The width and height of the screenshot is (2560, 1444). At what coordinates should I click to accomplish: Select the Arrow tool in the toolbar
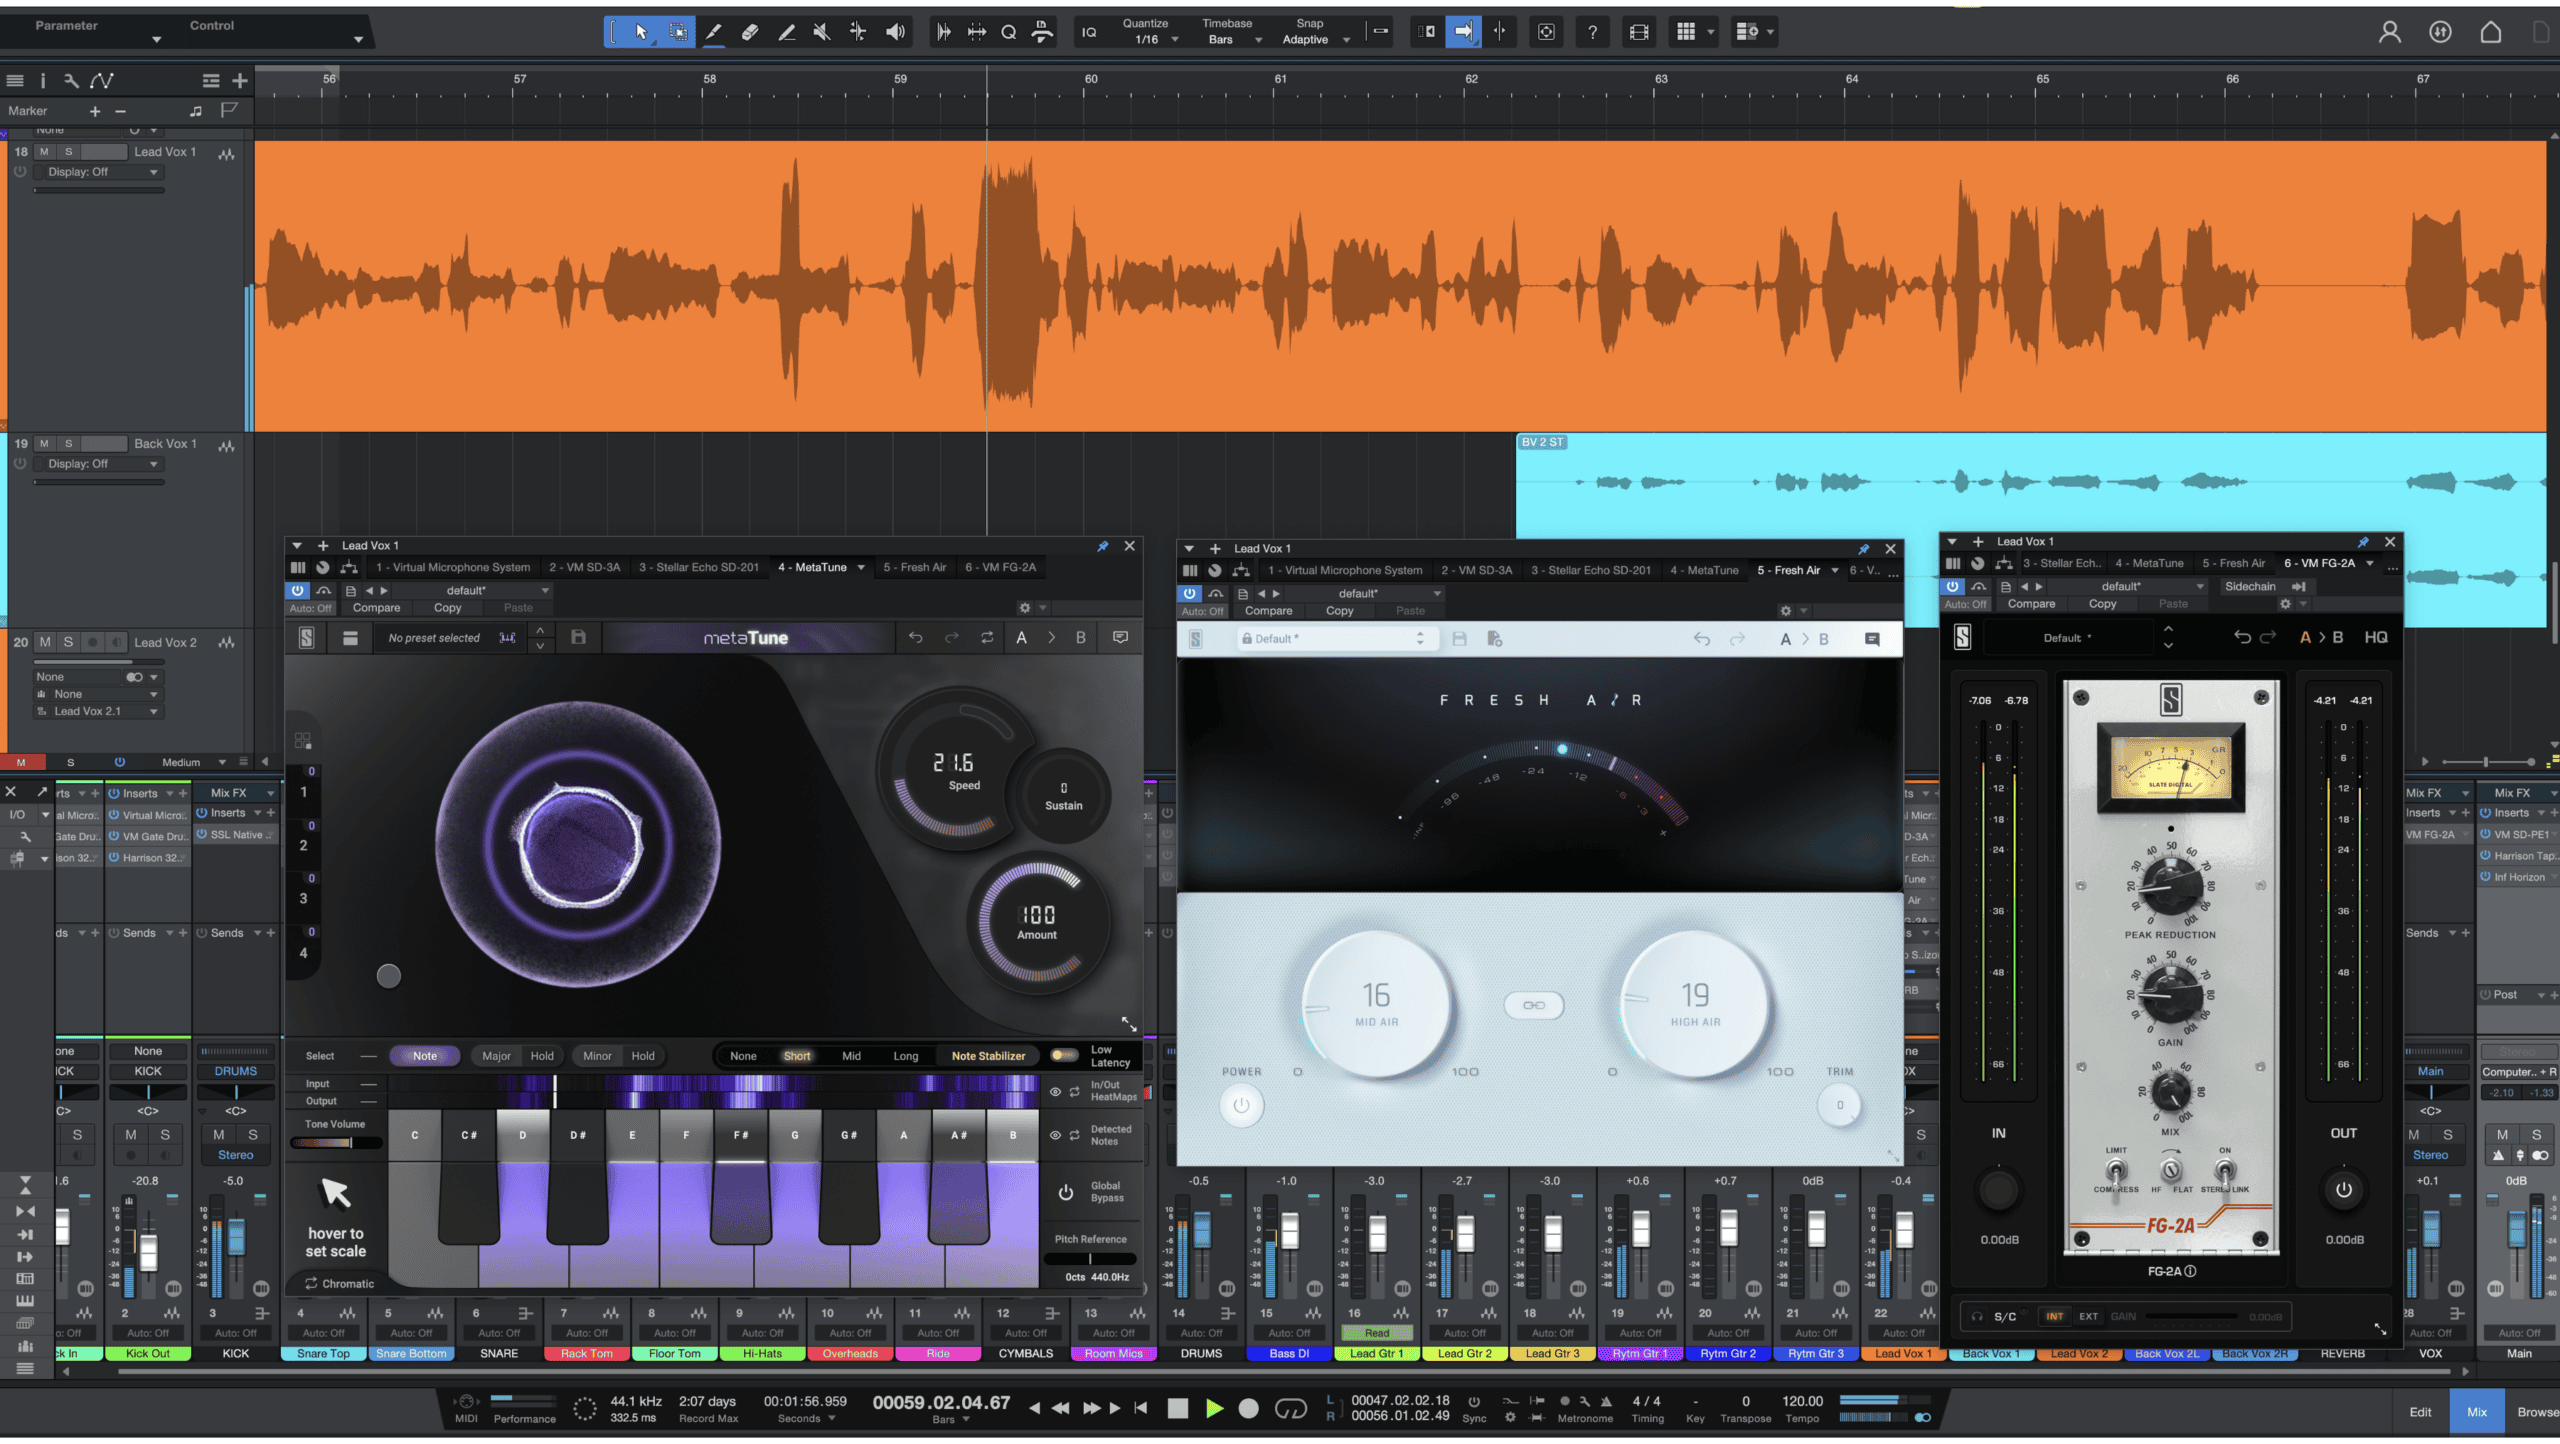pyautogui.click(x=640, y=32)
